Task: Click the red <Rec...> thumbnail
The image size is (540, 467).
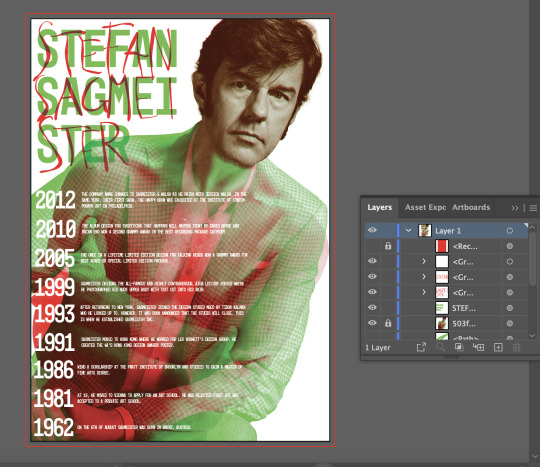Action: [442, 246]
